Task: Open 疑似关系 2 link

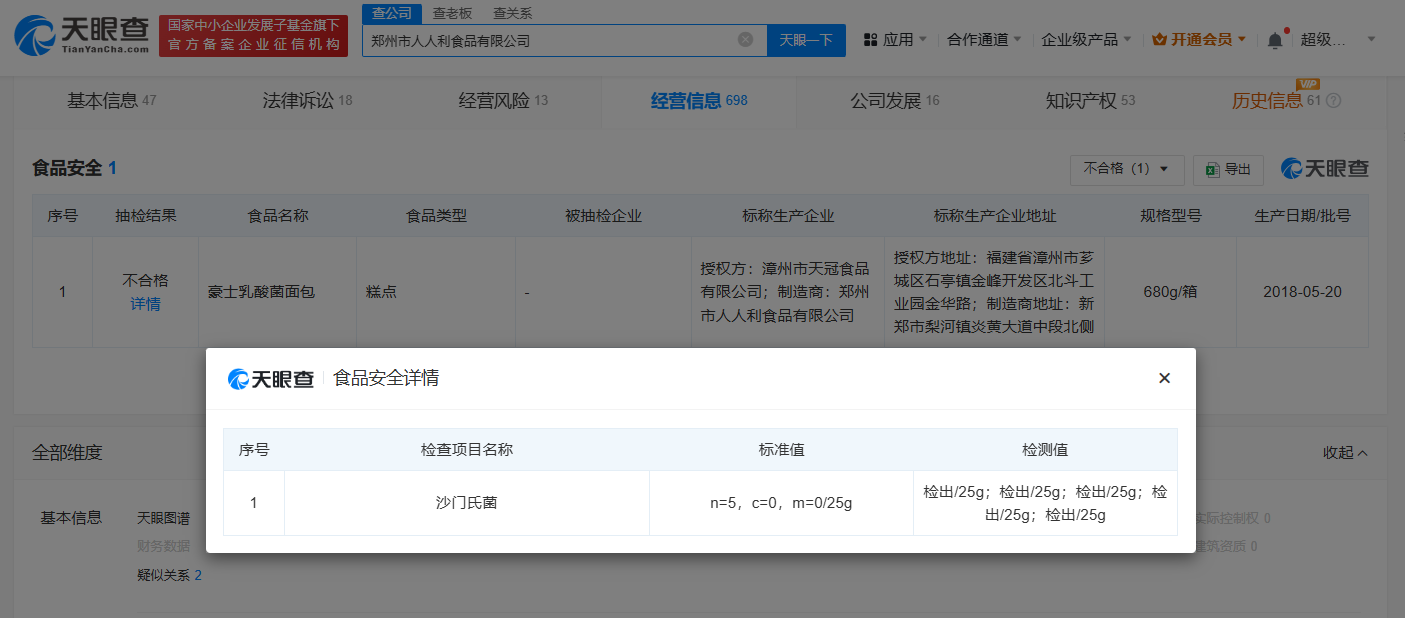Action: pos(169,575)
